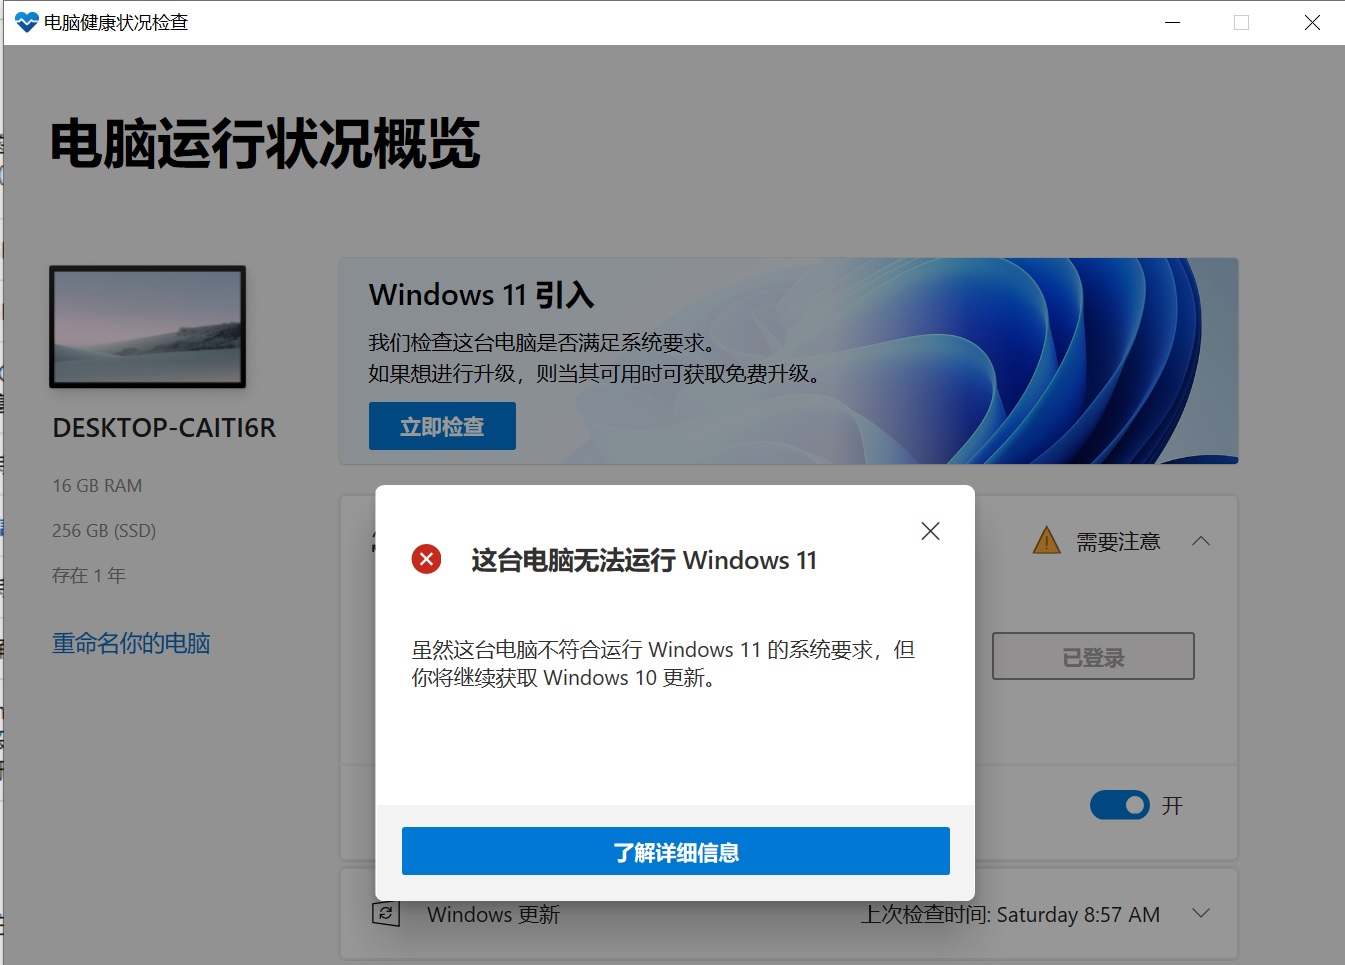Turn off the 开 toggle switch
This screenshot has width=1345, height=965.
(x=1120, y=805)
